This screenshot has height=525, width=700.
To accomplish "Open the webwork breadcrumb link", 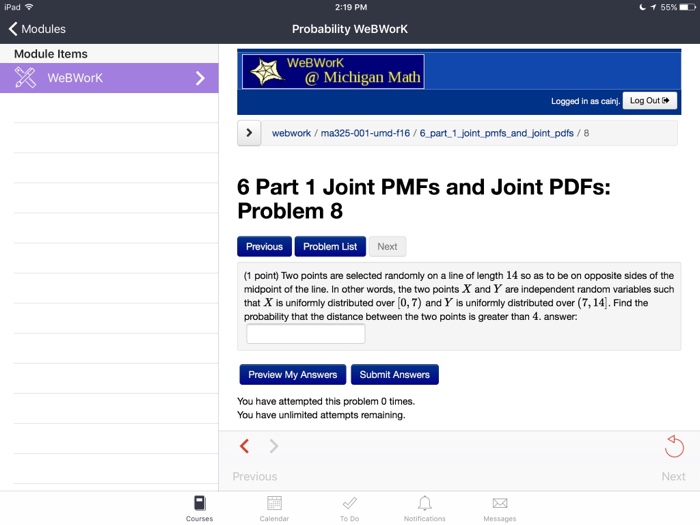I will point(291,133).
